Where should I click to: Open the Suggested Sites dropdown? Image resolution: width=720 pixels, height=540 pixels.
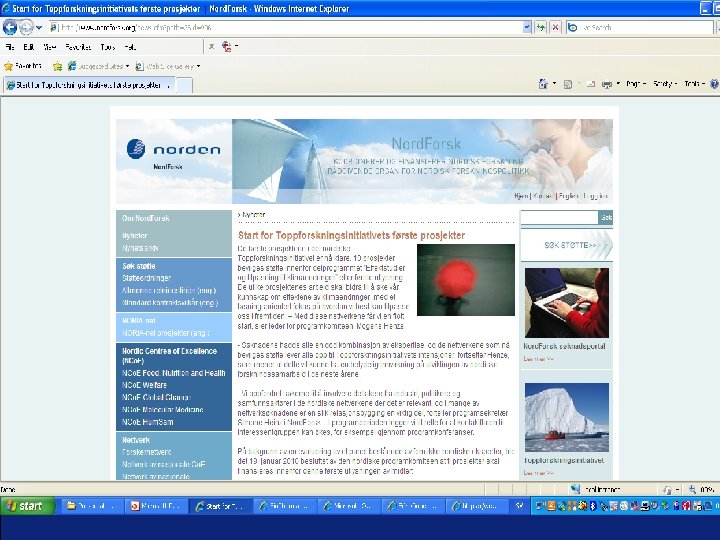[98, 66]
